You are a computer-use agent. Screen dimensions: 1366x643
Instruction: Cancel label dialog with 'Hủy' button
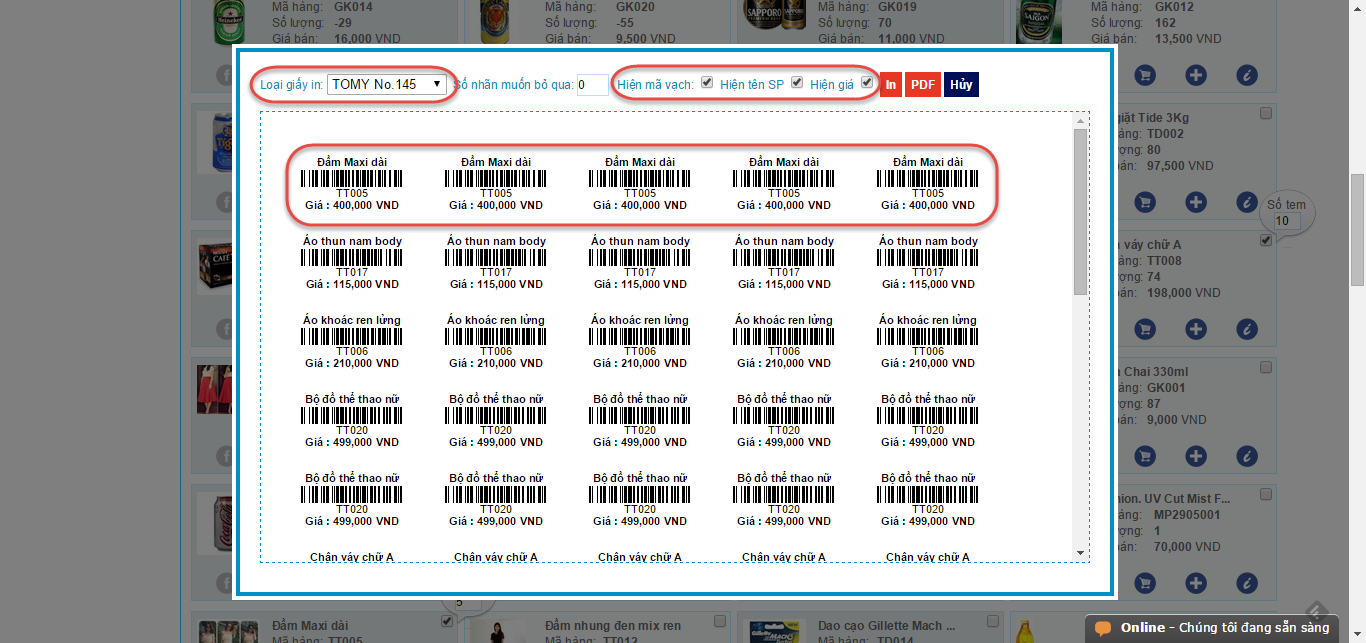pyautogui.click(x=961, y=84)
